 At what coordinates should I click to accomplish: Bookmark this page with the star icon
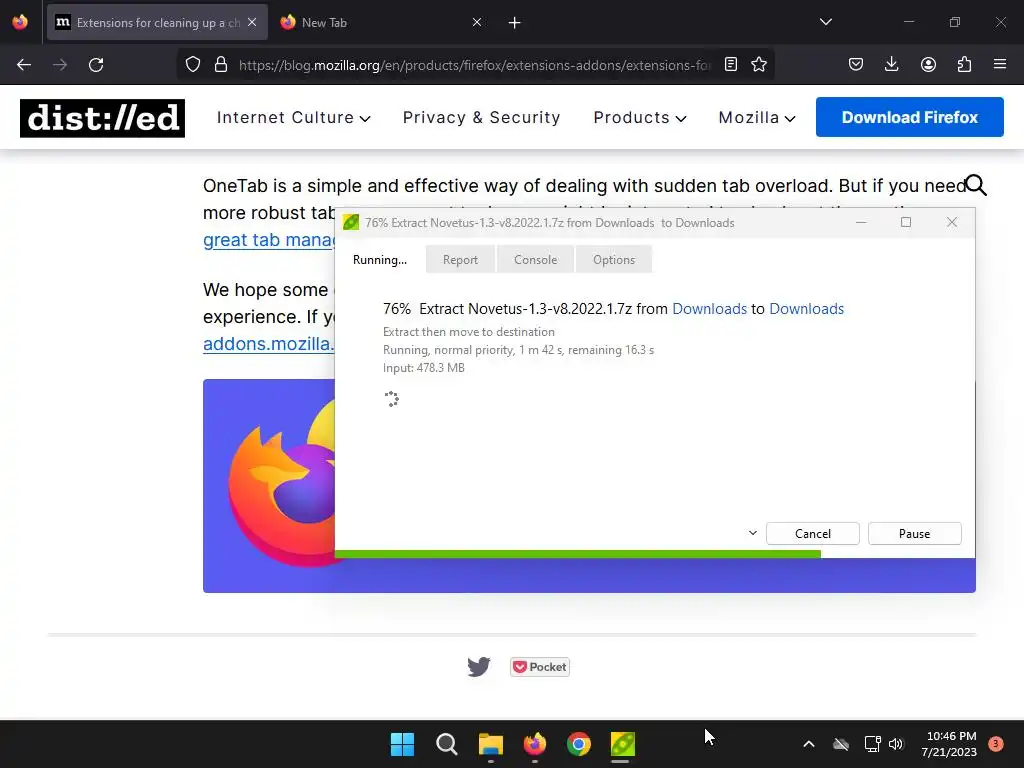[759, 65]
